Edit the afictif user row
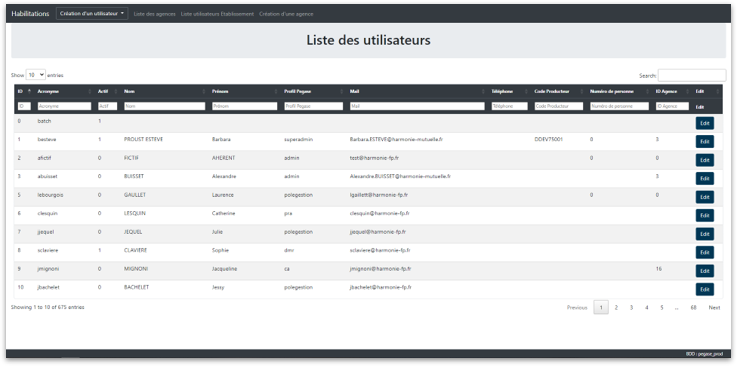Screen dimensions: 737x366 click(x=705, y=160)
